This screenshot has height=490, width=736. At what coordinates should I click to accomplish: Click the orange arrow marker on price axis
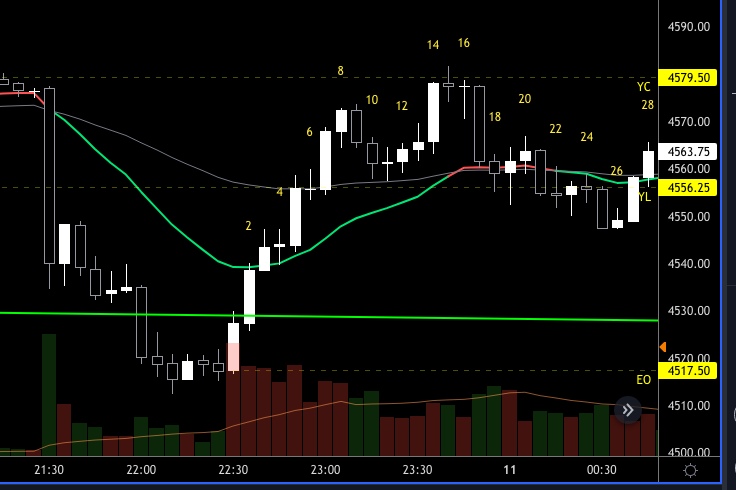pyautogui.click(x=663, y=347)
